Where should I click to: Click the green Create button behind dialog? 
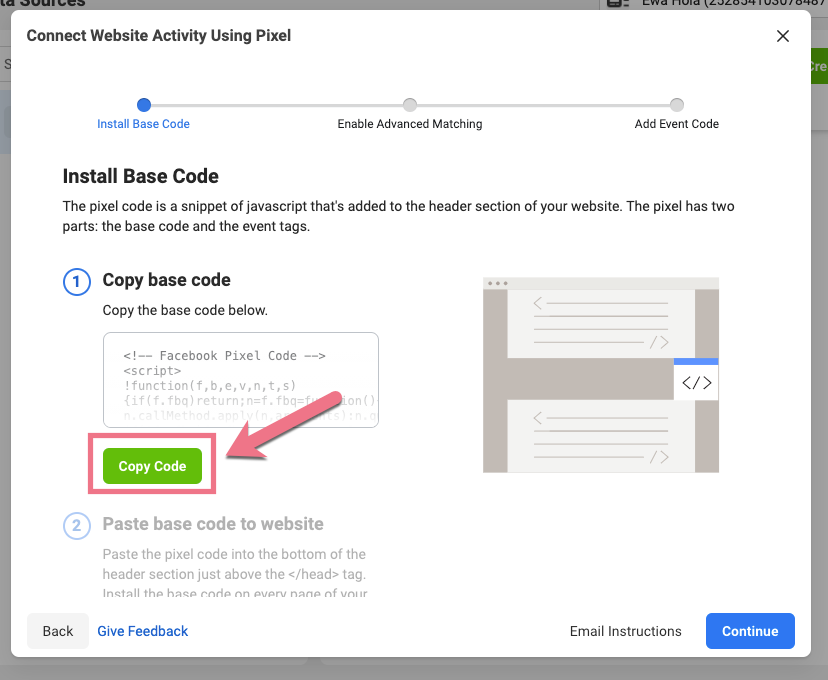click(x=818, y=66)
